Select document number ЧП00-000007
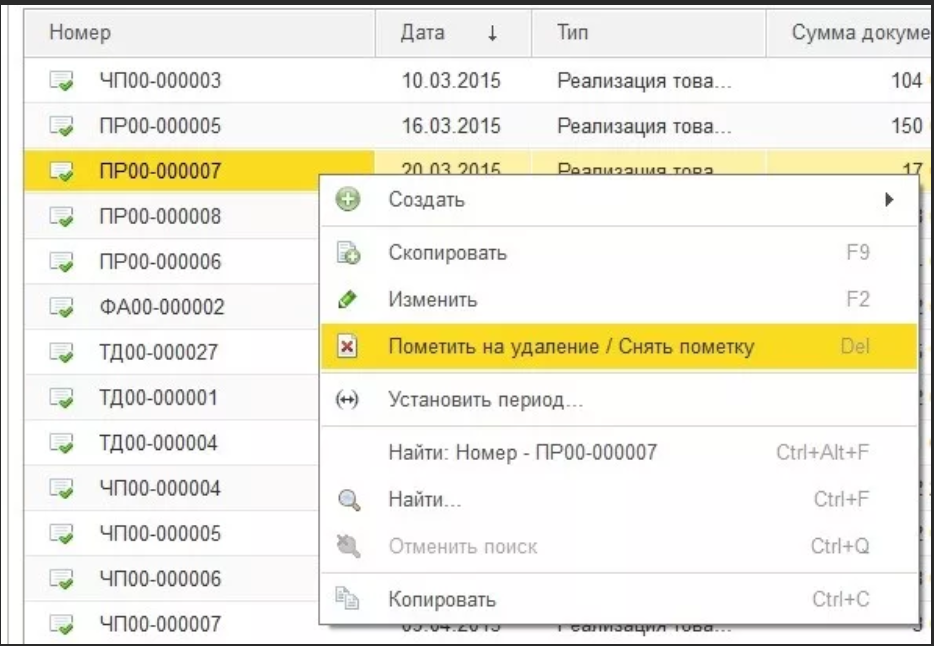 coord(160,623)
